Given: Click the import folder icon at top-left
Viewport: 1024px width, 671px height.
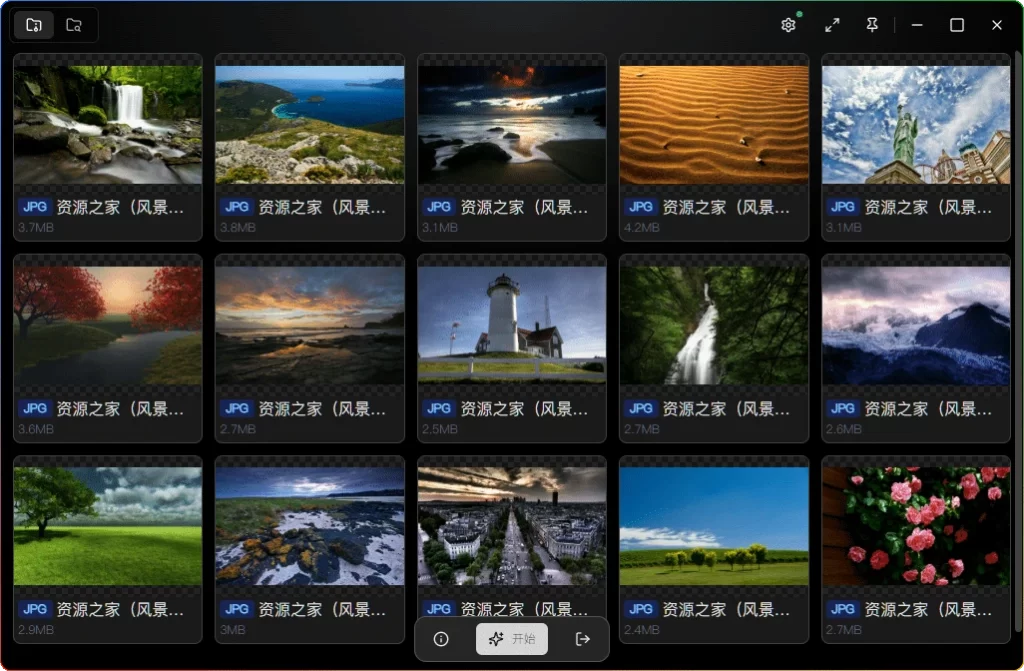Looking at the screenshot, I should 34,25.
